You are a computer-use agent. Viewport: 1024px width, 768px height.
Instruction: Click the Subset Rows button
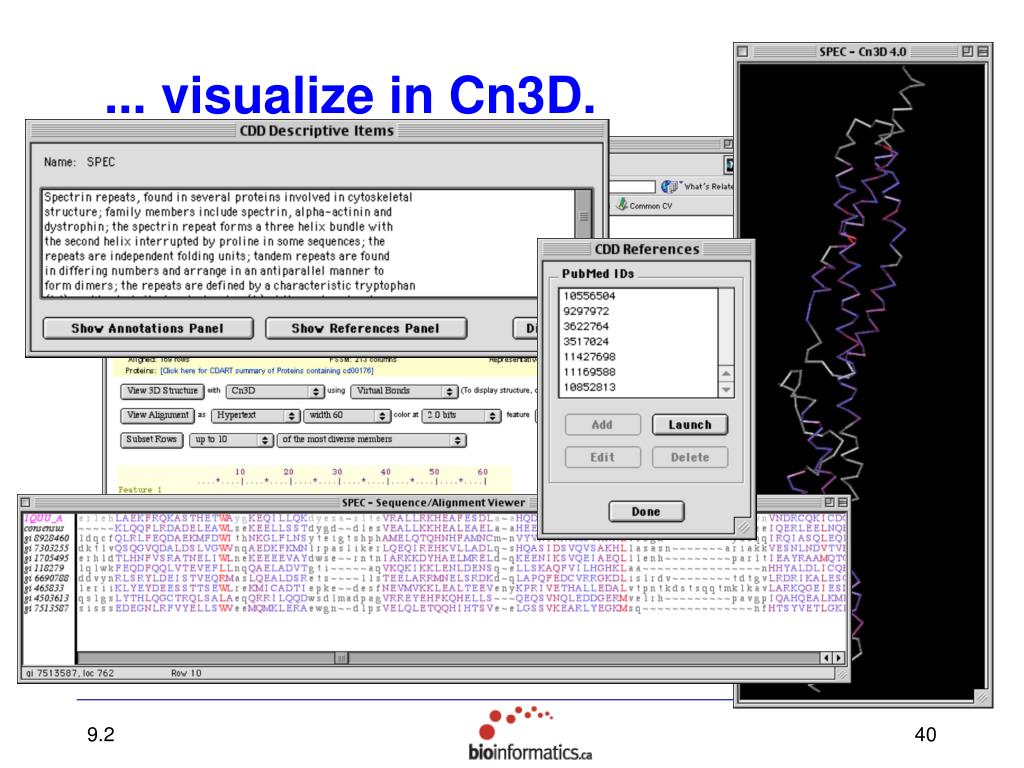pos(152,440)
